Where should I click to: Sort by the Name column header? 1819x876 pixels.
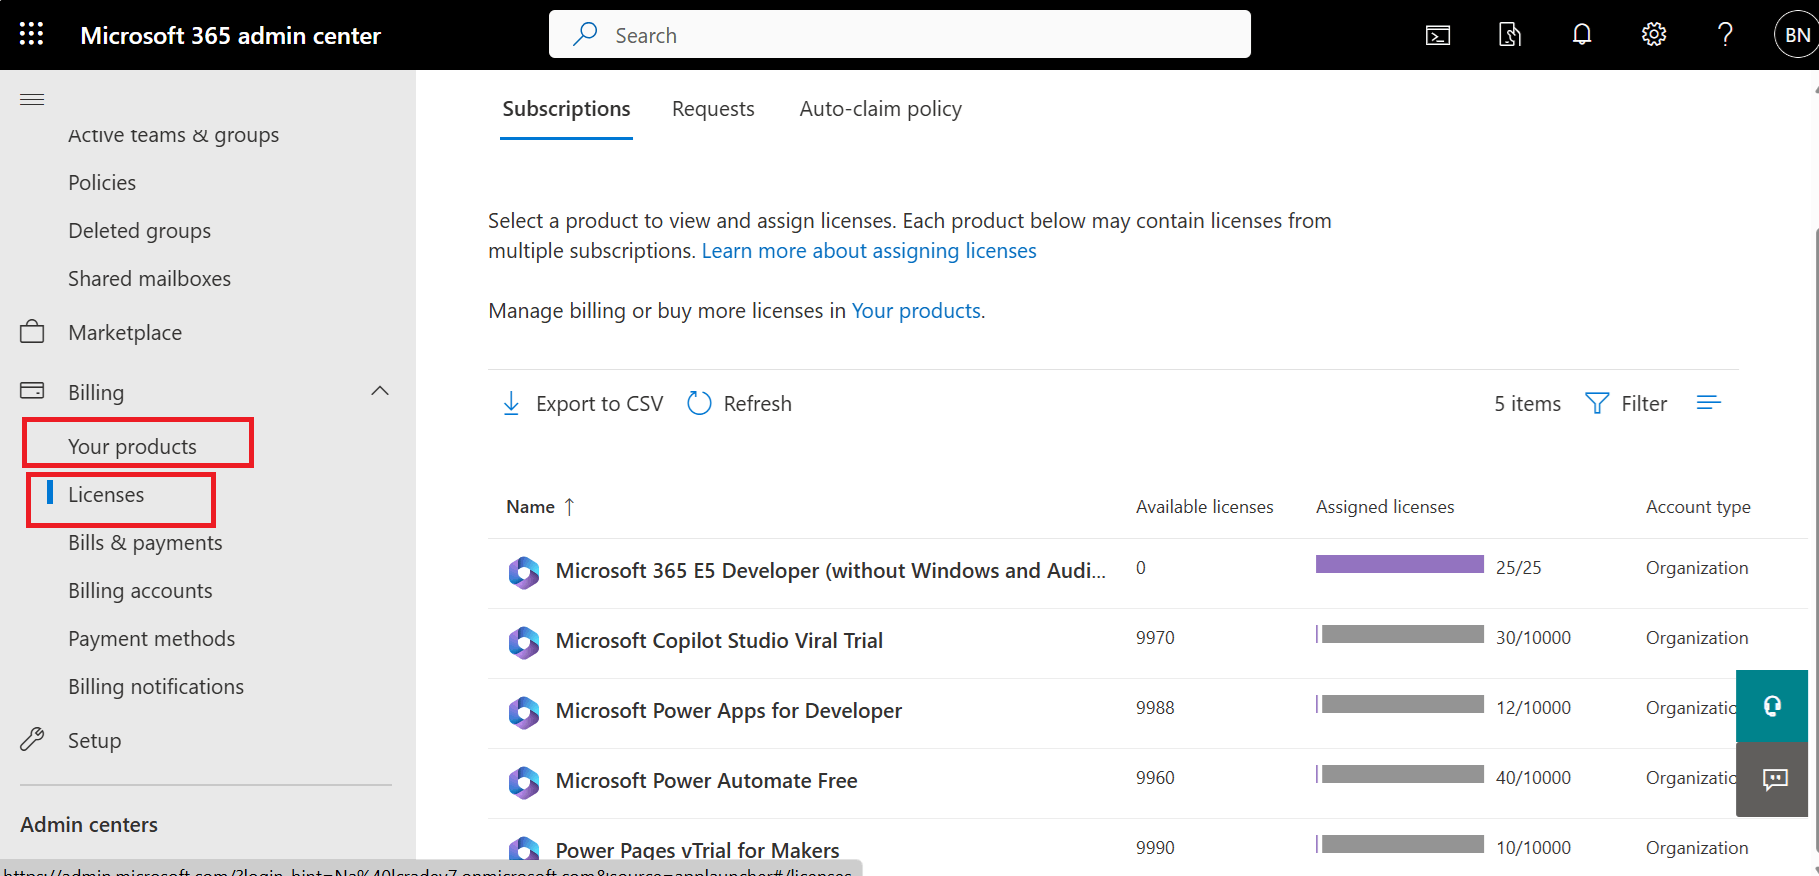pos(541,507)
